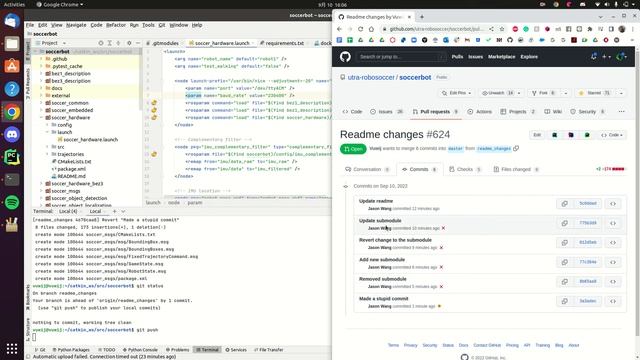
Task: Click Edit pull request title button
Action: pyautogui.click(x=537, y=135)
